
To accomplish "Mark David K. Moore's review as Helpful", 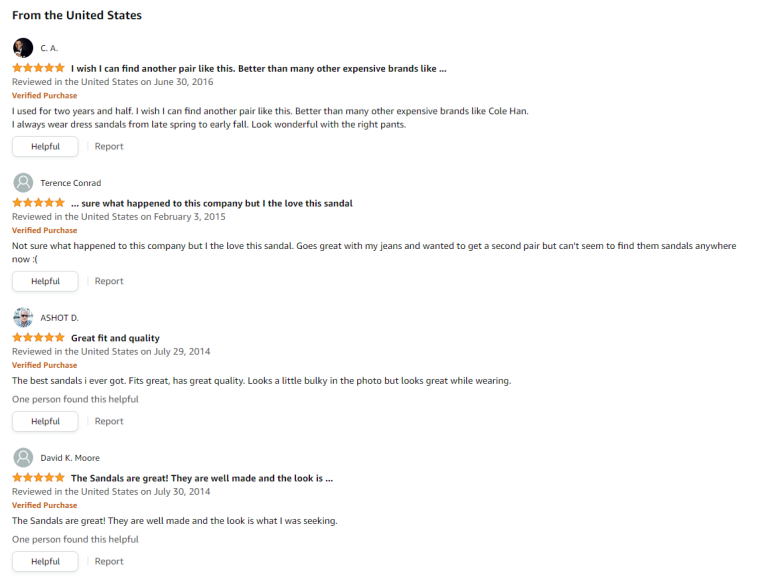I will [x=45, y=562].
